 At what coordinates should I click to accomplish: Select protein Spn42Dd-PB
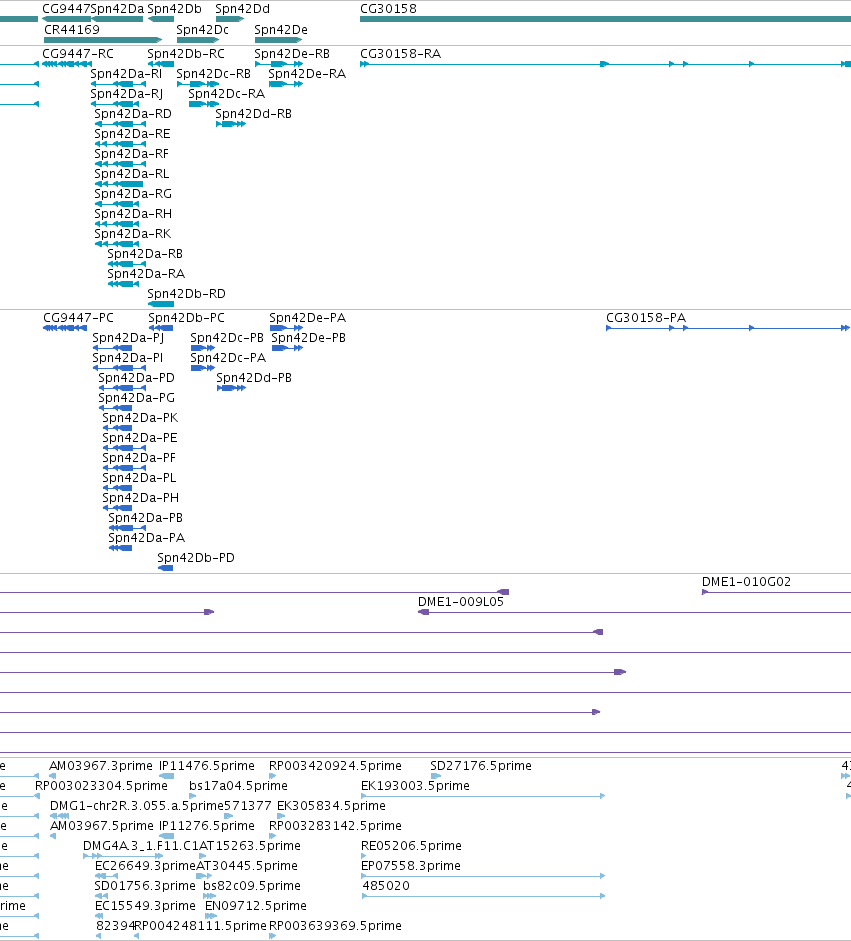[254, 377]
